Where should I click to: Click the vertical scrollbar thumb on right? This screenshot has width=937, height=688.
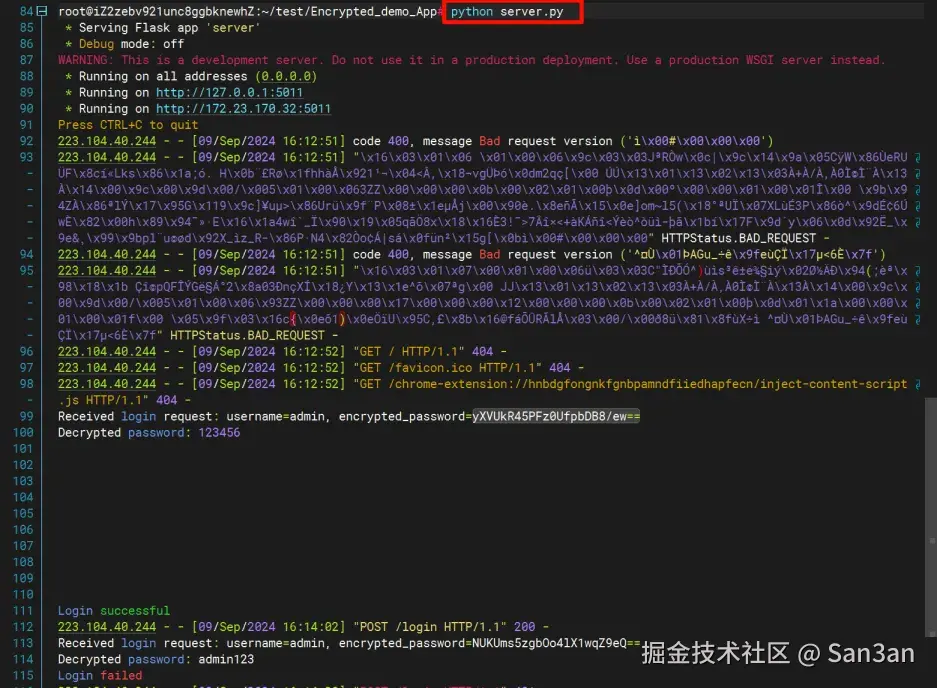(x=931, y=517)
